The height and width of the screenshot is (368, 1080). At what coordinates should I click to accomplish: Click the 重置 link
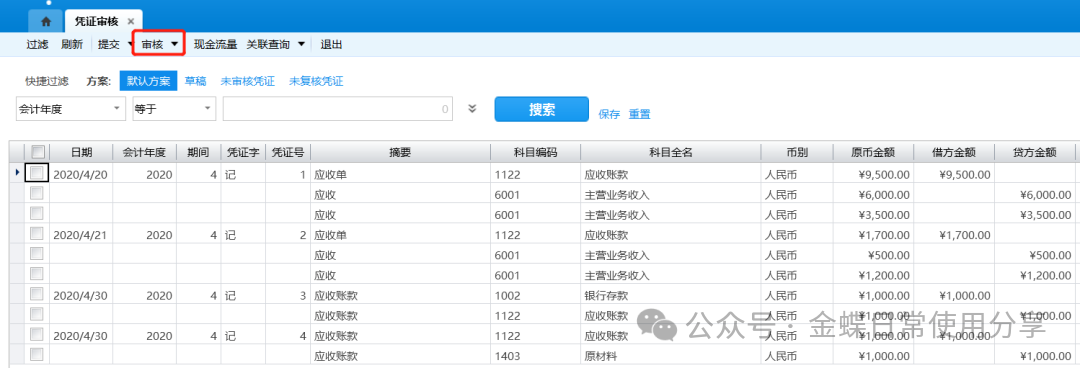pos(639,114)
